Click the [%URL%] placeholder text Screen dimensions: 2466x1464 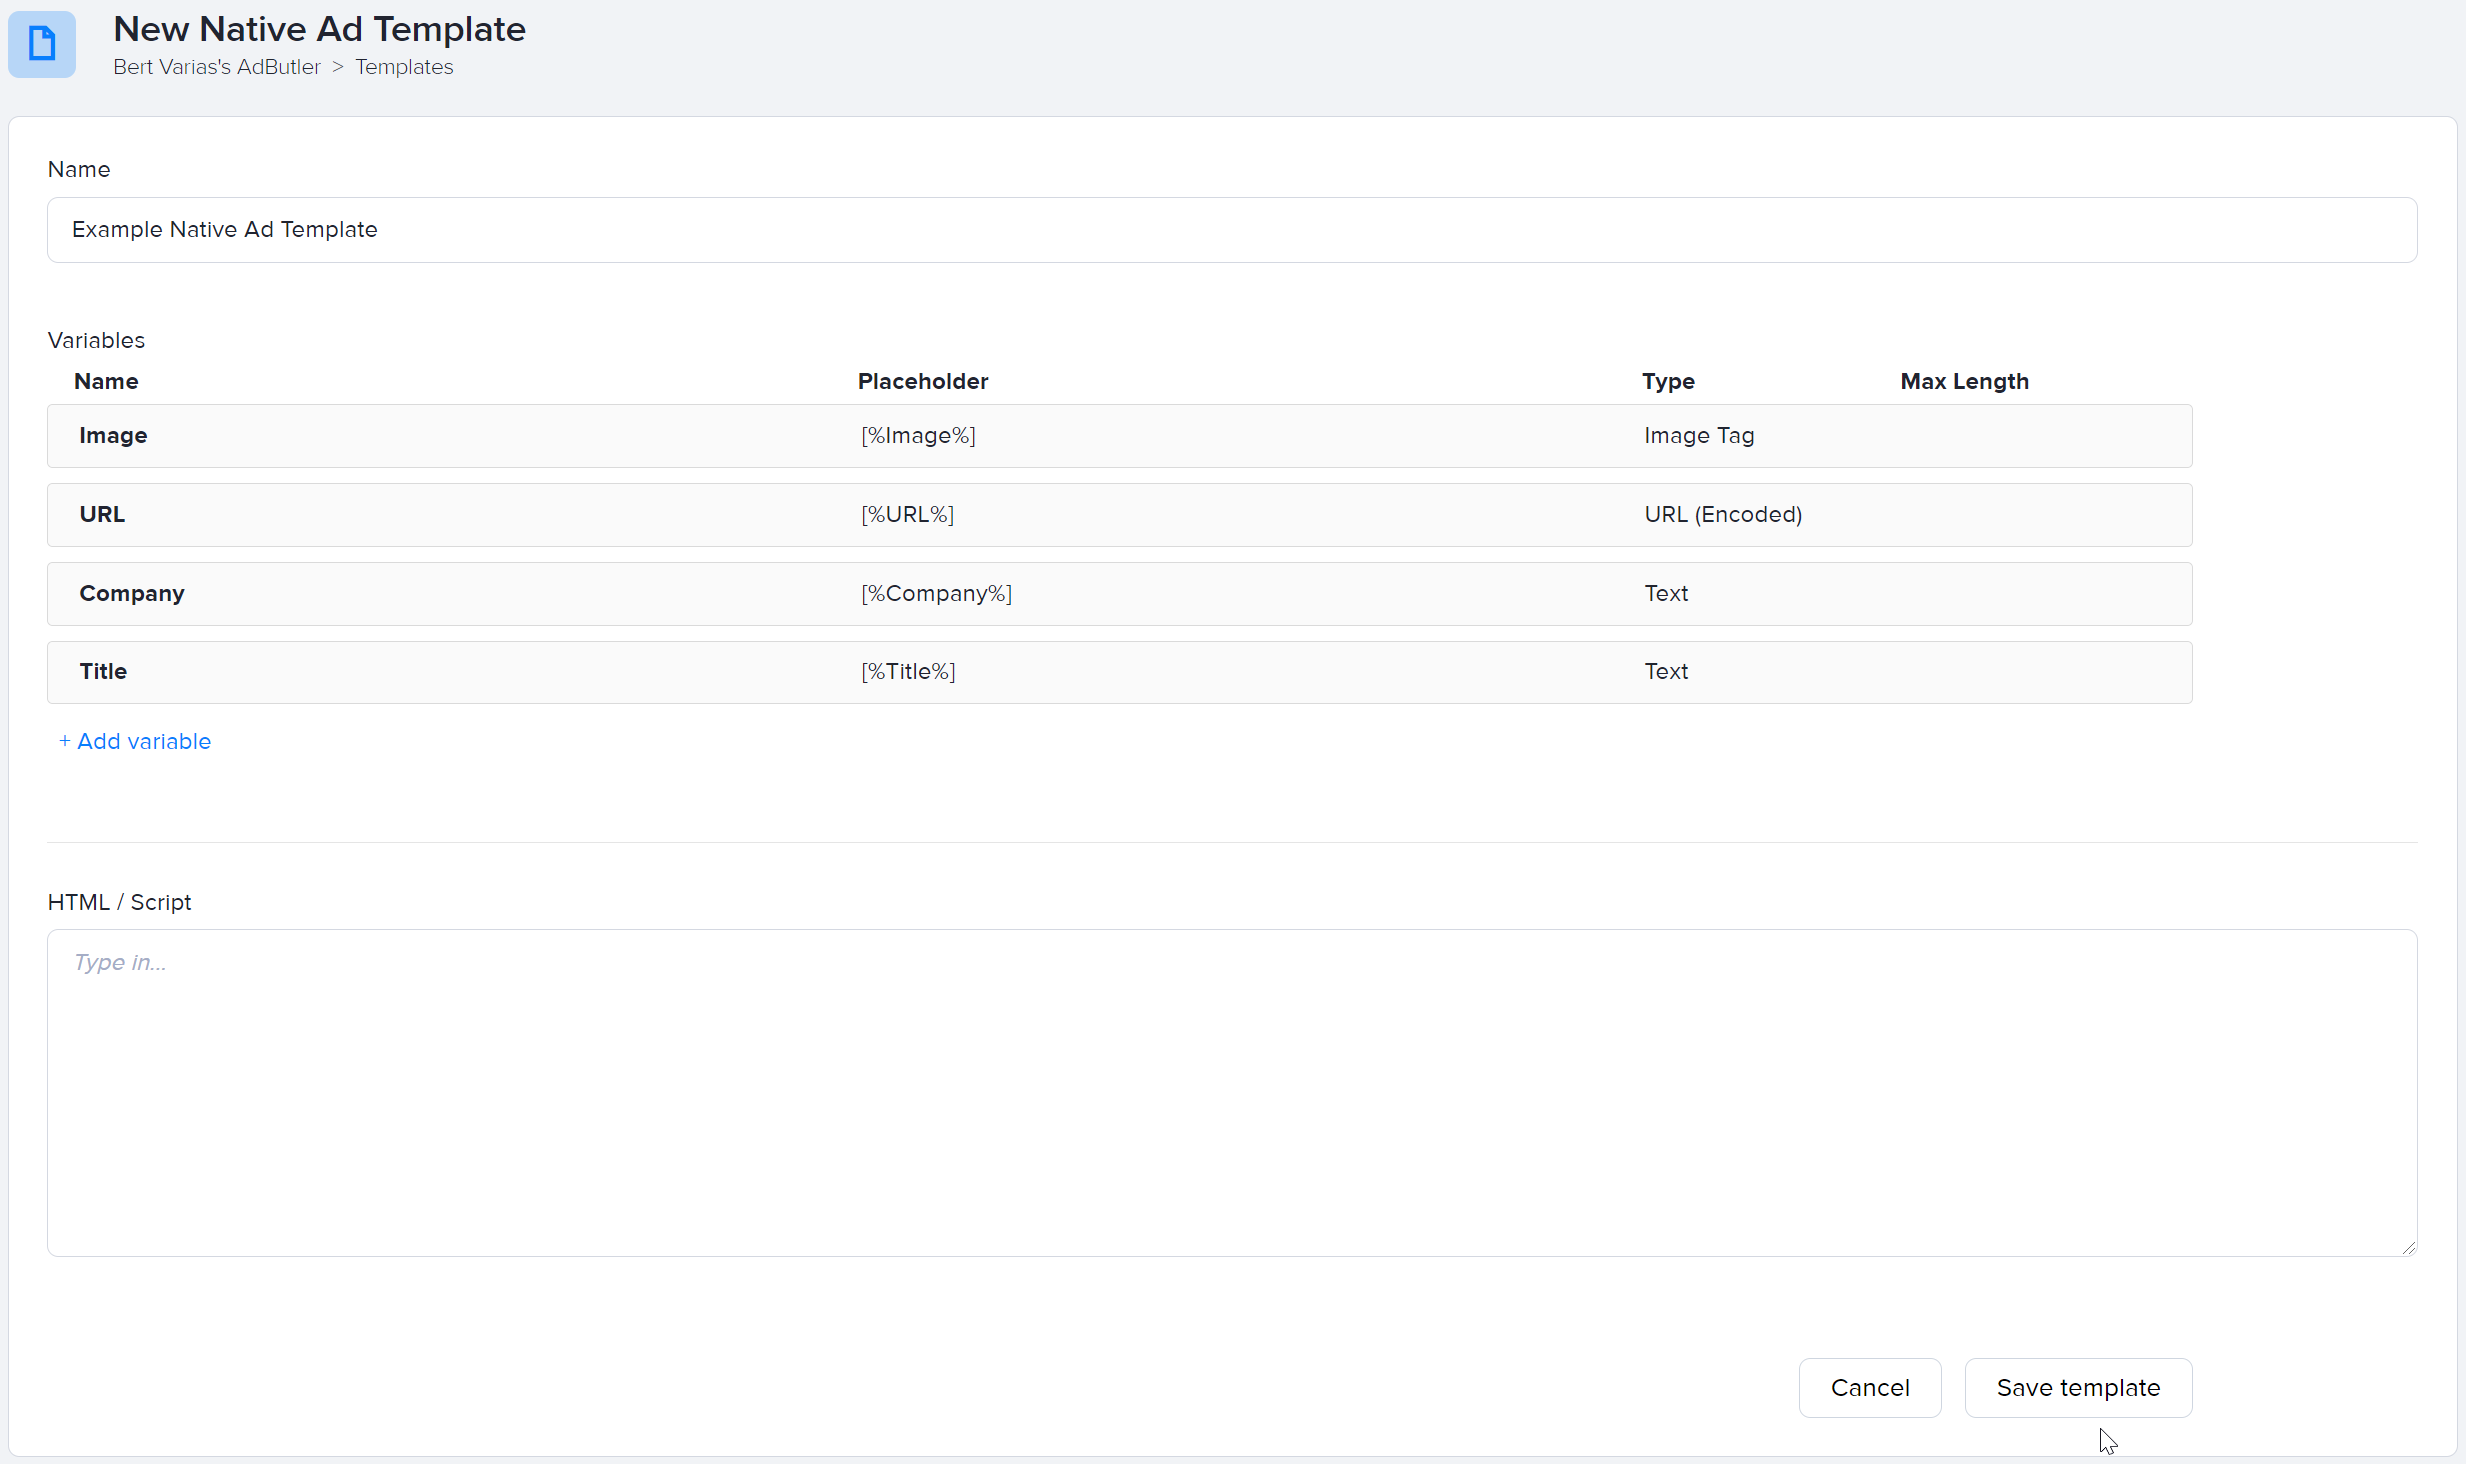[907, 515]
